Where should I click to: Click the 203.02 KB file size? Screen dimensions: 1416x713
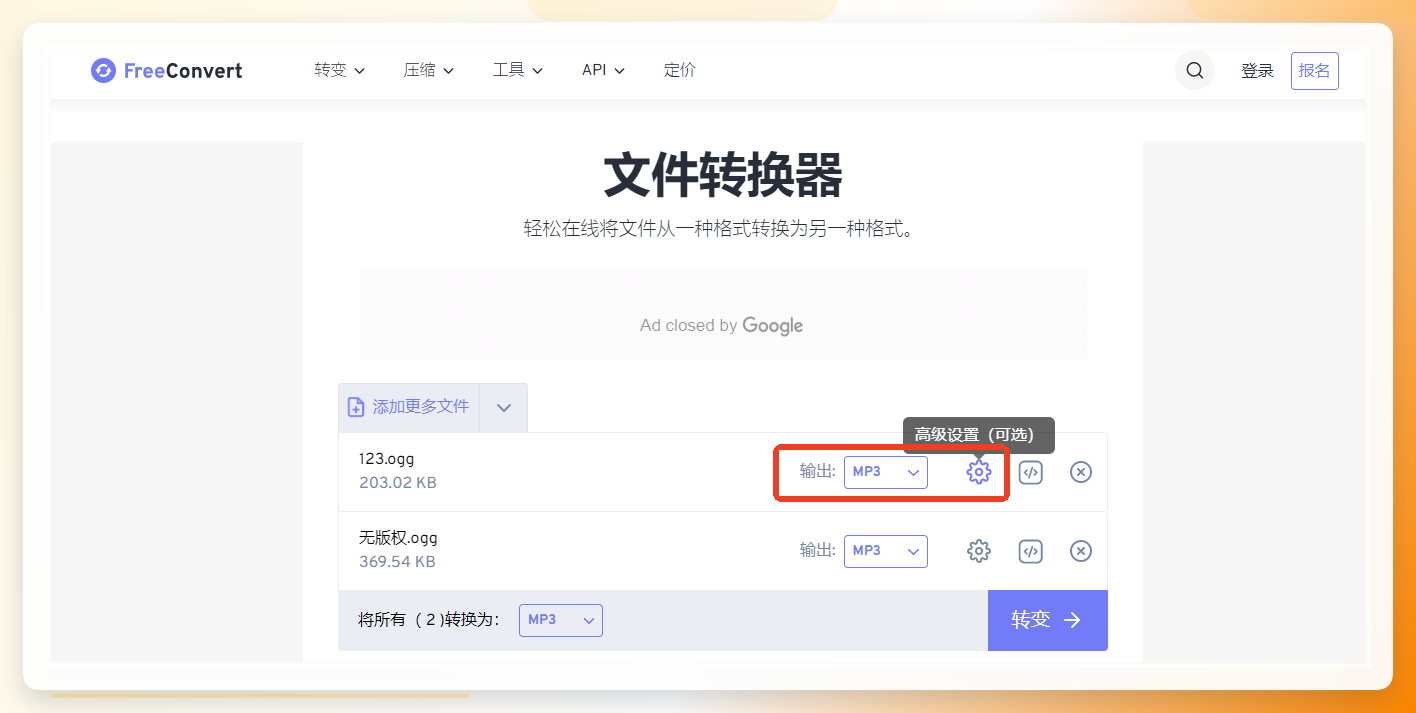pos(398,483)
